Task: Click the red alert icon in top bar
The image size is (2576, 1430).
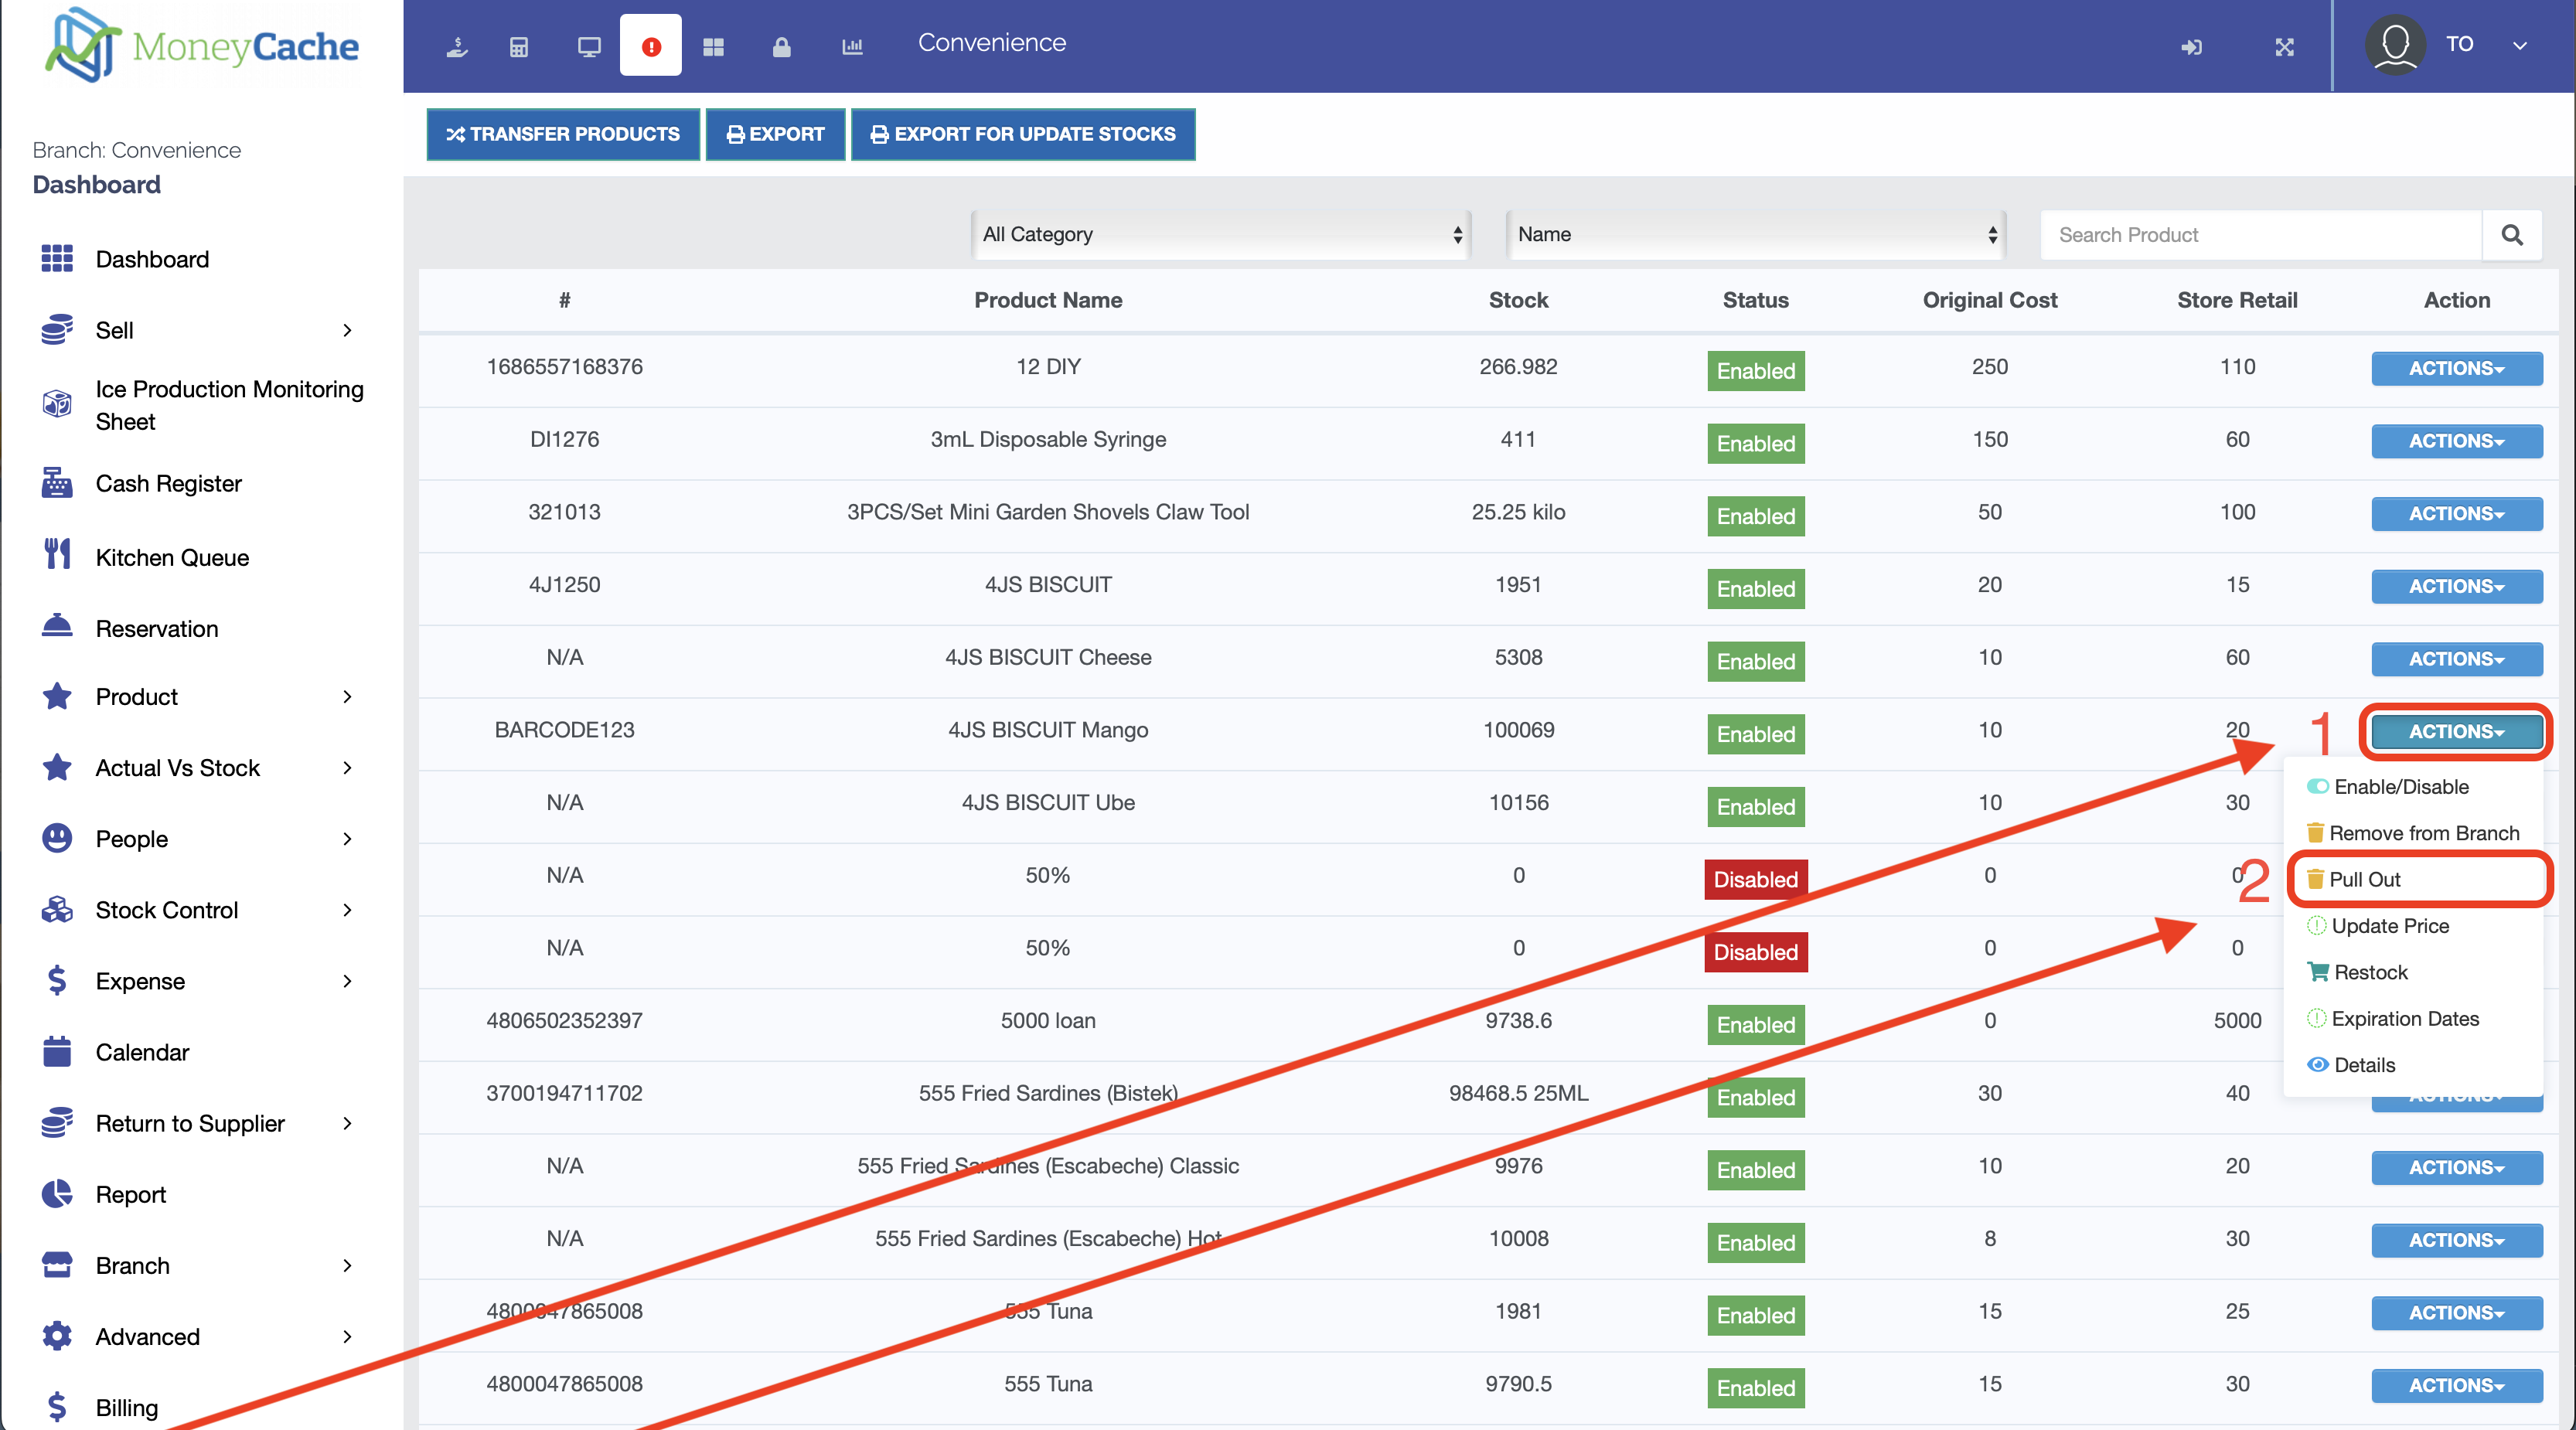Action: point(650,46)
